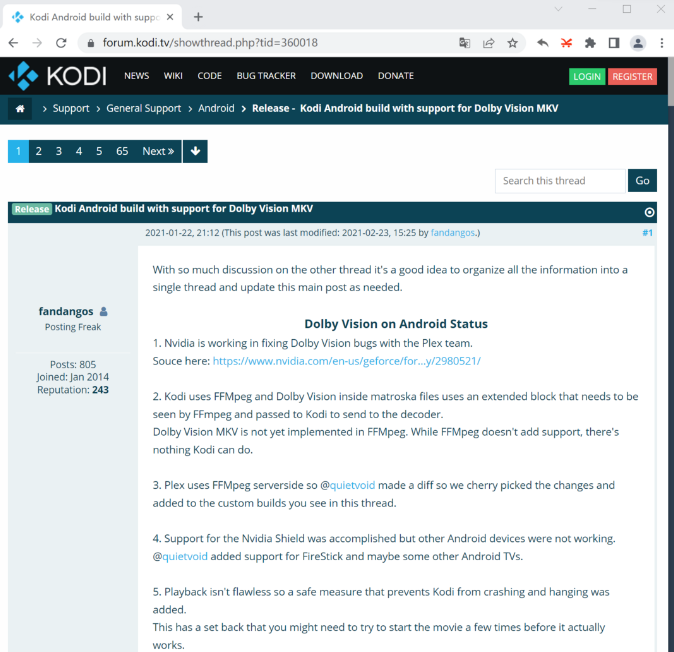The height and width of the screenshot is (652, 674).
Task: Go to thread page 5
Action: click(99, 151)
